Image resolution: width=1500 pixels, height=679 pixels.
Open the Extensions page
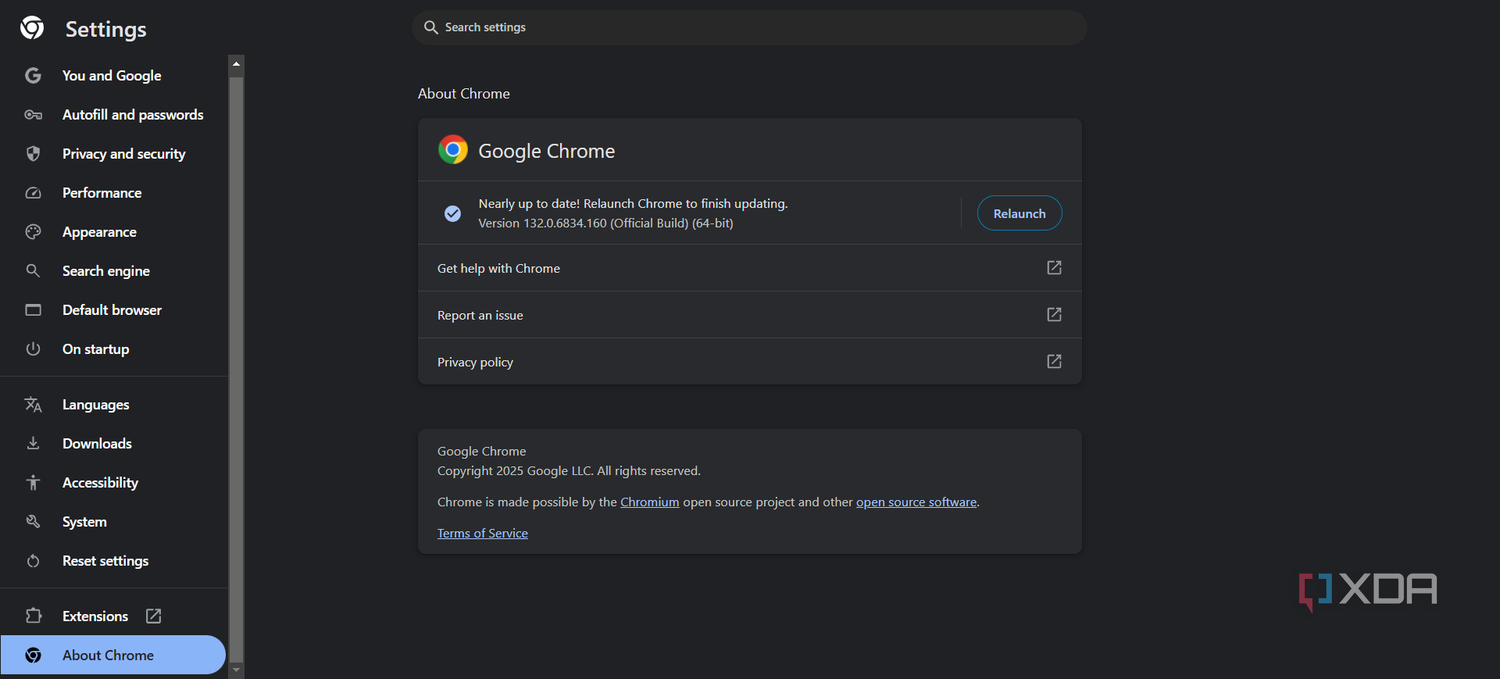tap(114, 616)
